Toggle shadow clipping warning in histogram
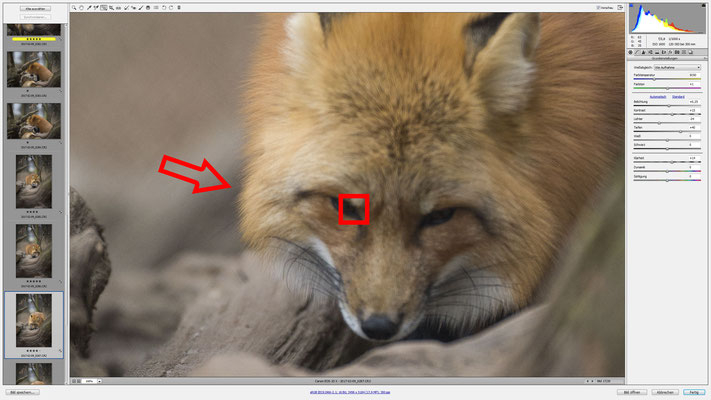711x400 pixels. (631, 6)
